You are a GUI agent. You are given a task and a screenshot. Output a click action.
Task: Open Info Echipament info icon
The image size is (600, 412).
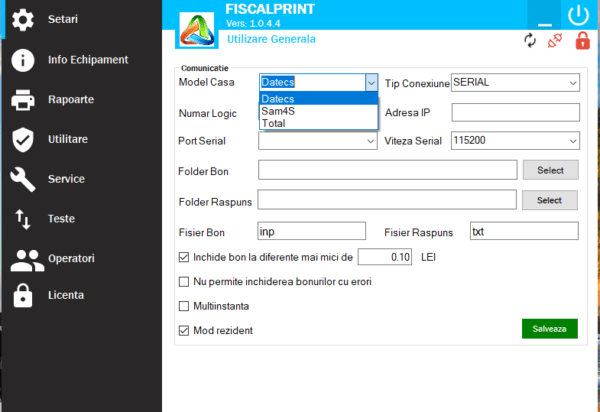(22, 60)
